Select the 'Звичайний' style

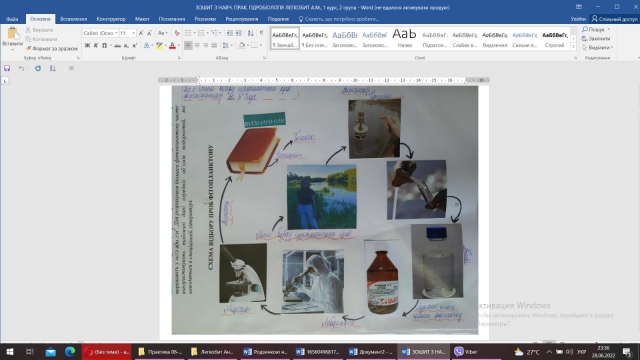click(285, 39)
